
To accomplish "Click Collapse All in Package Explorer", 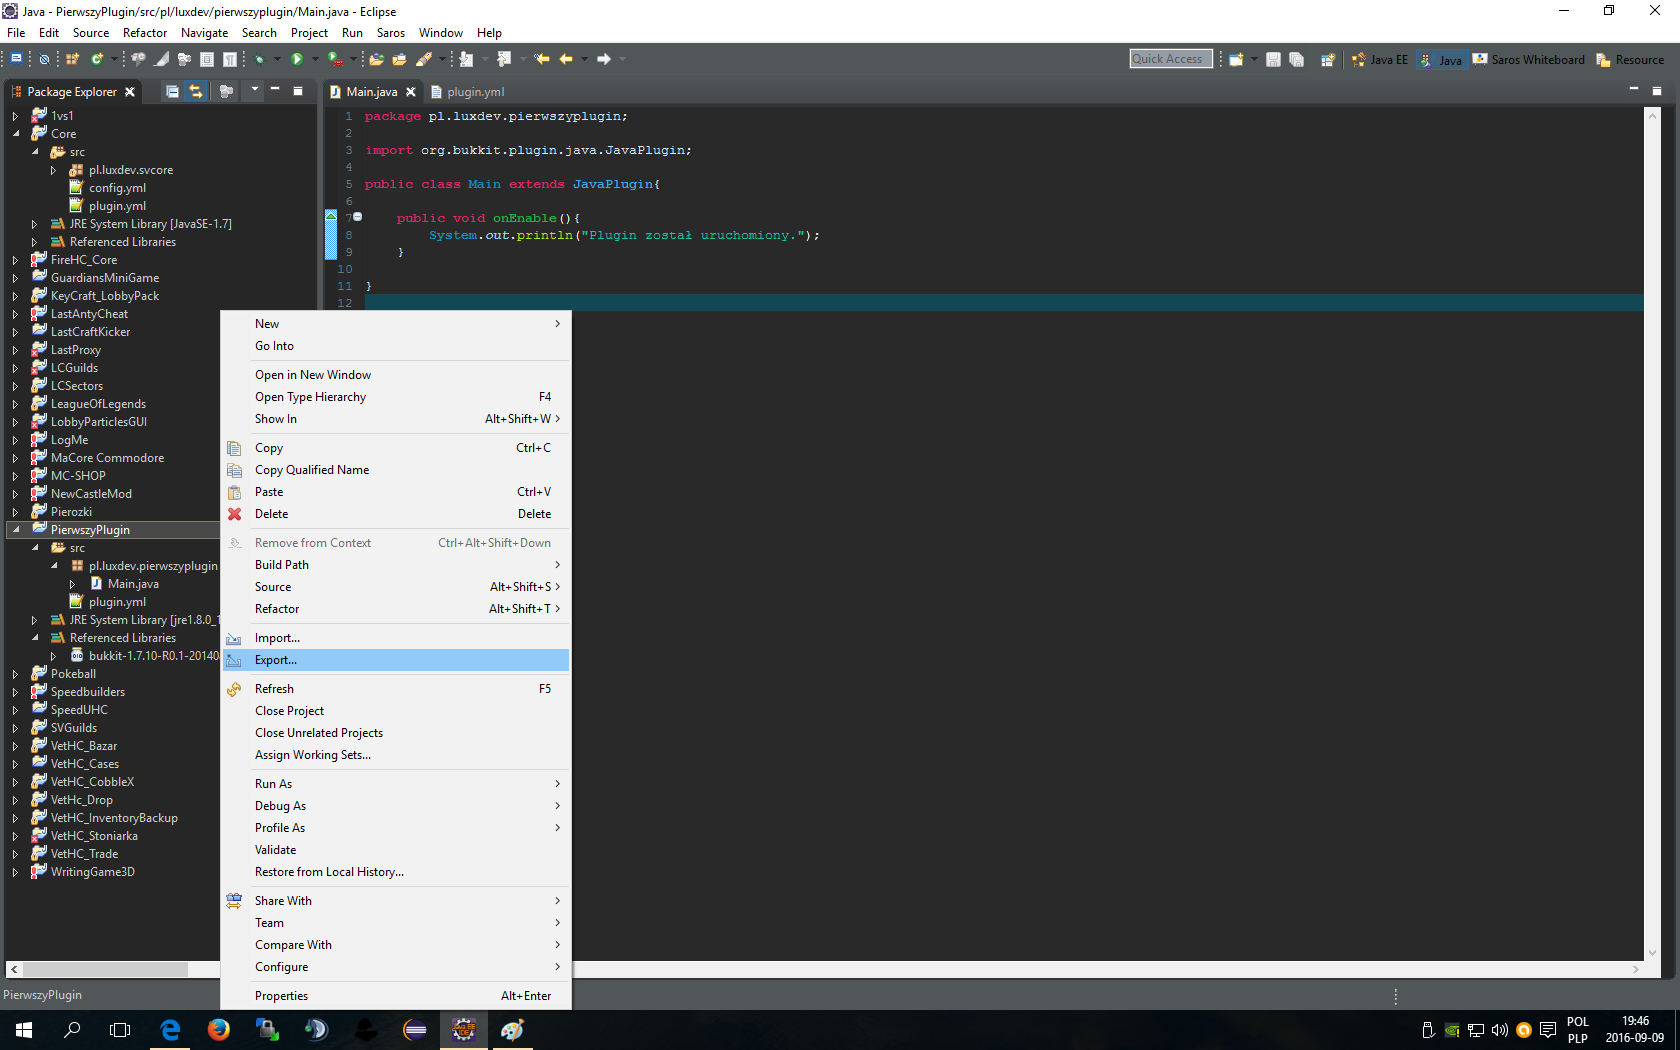I will click(x=172, y=91).
